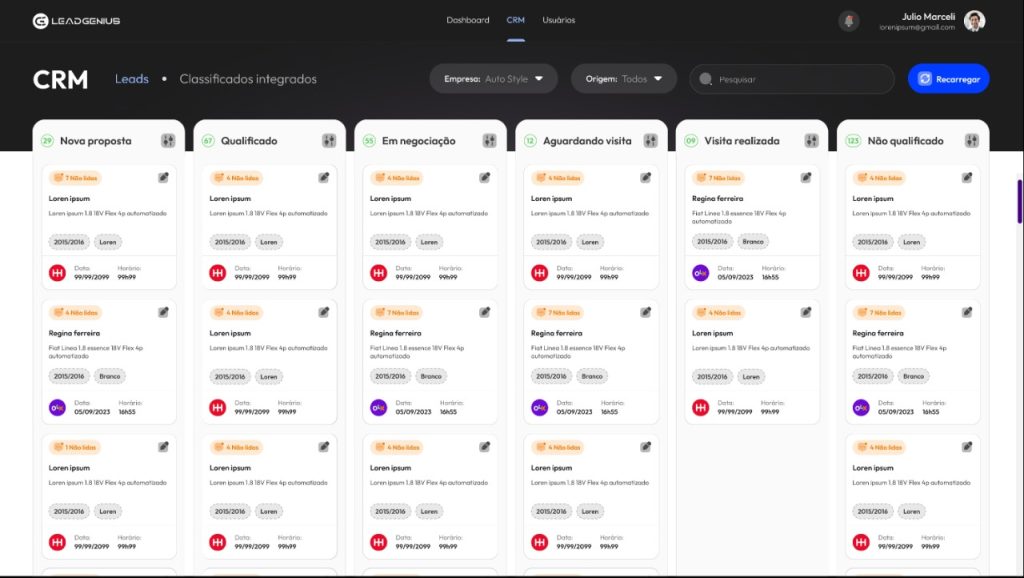The width and height of the screenshot is (1024, 578).
Task: Open filter icon on Aguardando visita column
Action: tap(651, 141)
